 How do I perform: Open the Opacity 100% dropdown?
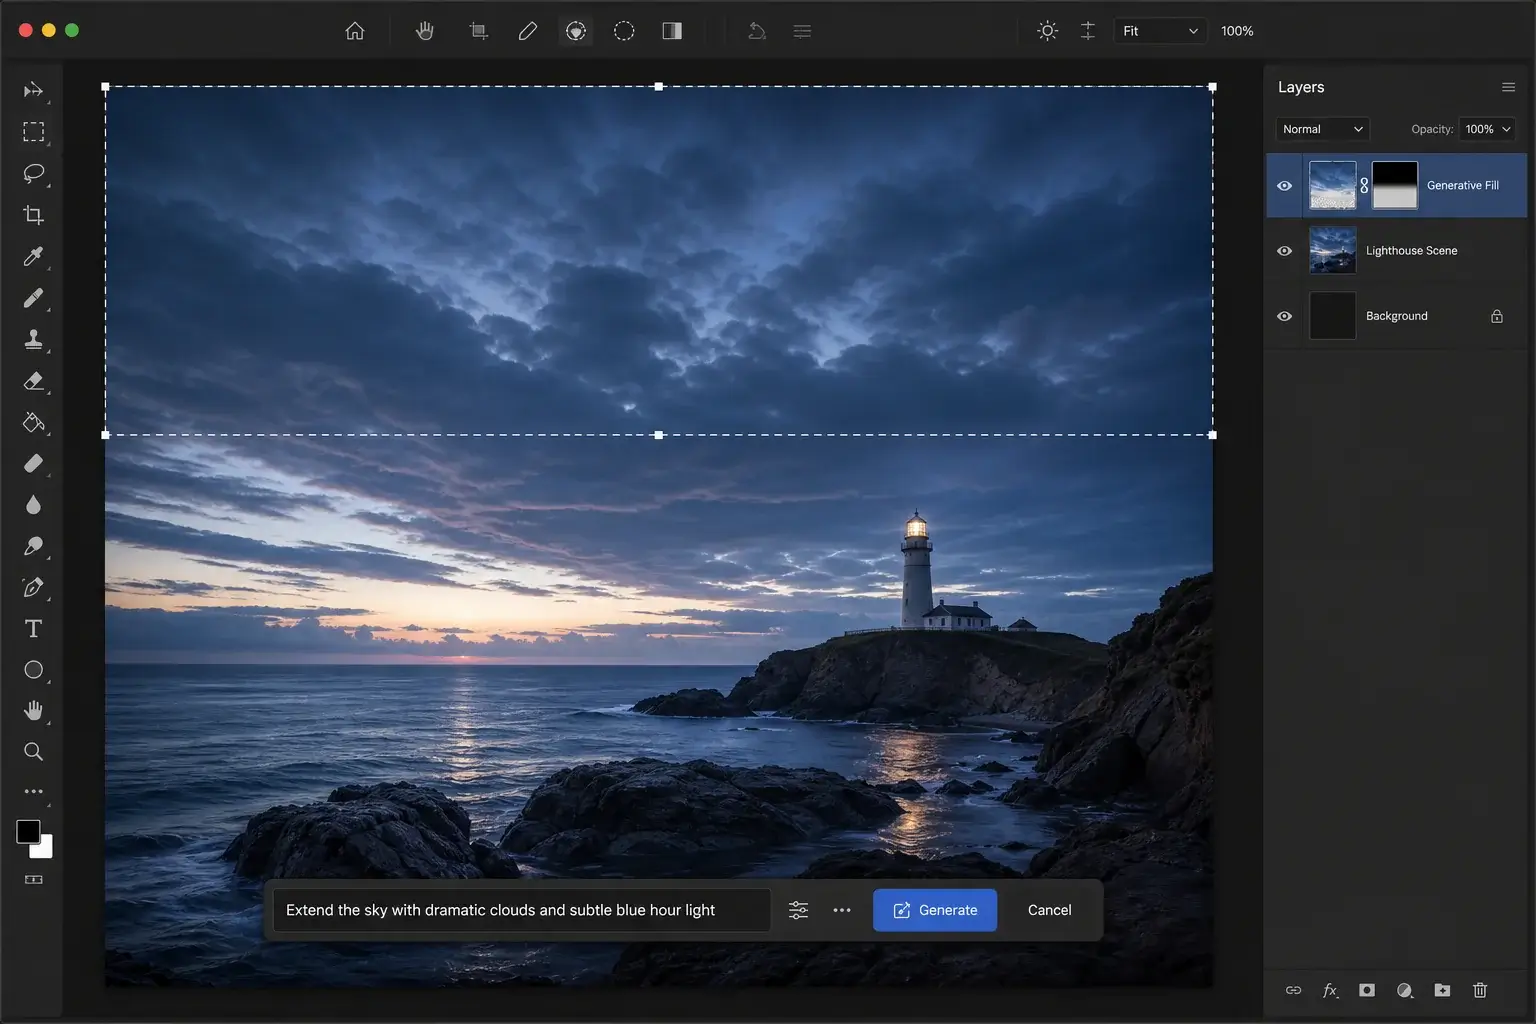(1487, 129)
